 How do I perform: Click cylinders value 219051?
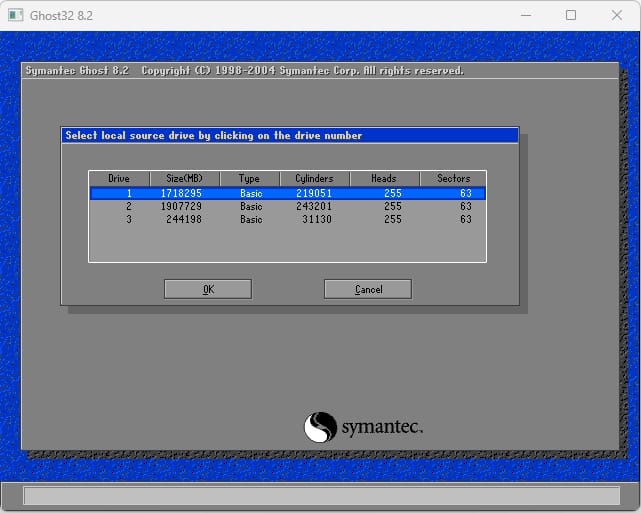314,193
